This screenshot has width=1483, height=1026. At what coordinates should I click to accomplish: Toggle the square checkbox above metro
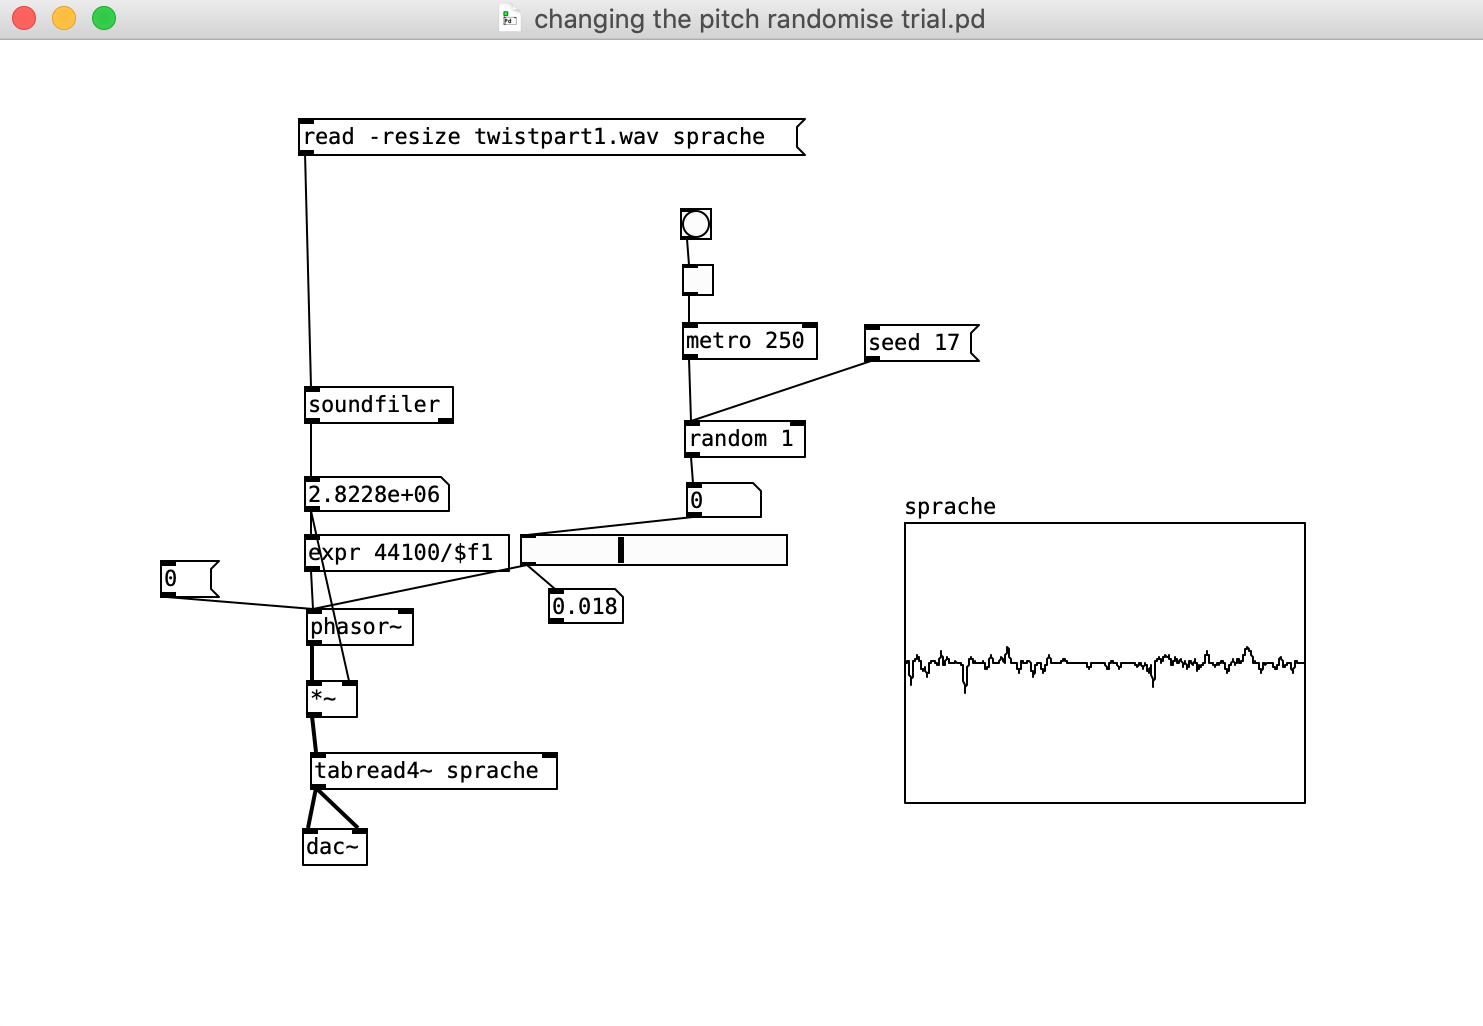click(x=698, y=280)
